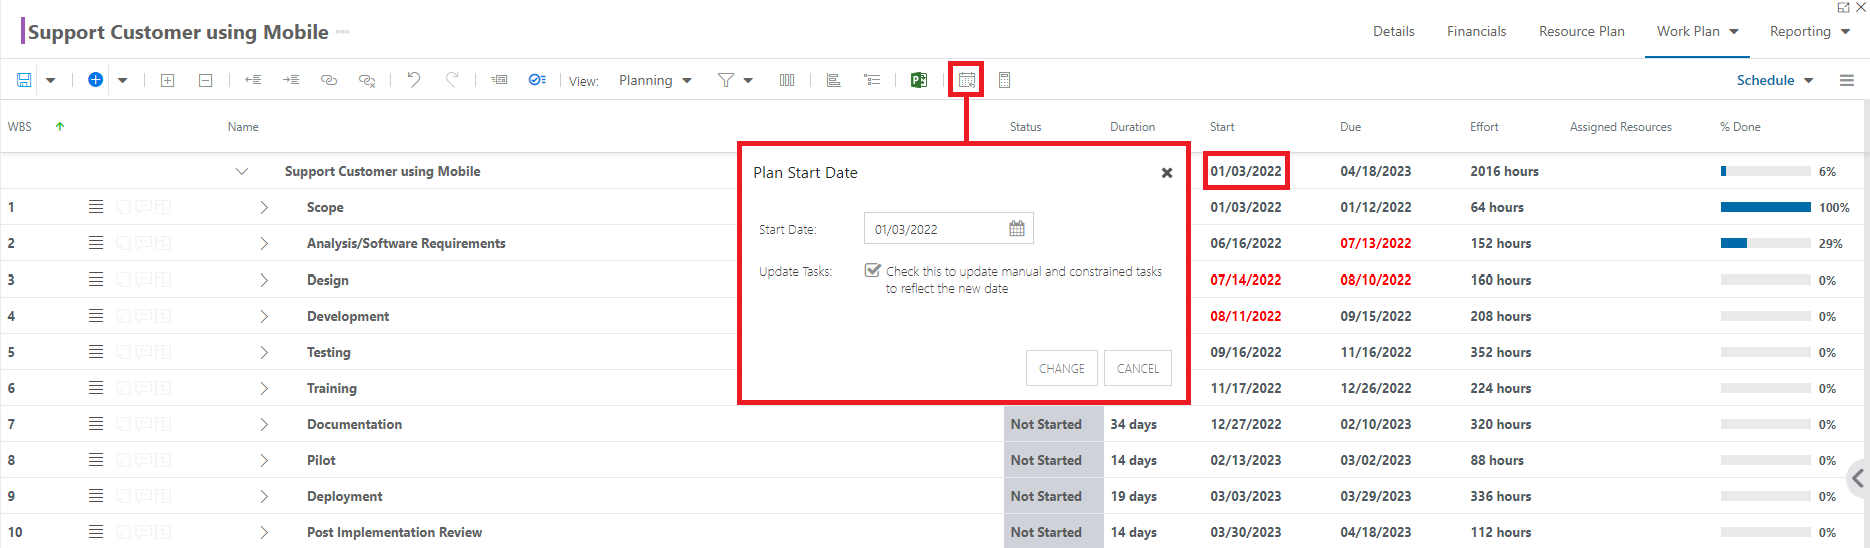This screenshot has width=1870, height=548.
Task: Click the Scope 100% progress bar
Action: point(1765,207)
